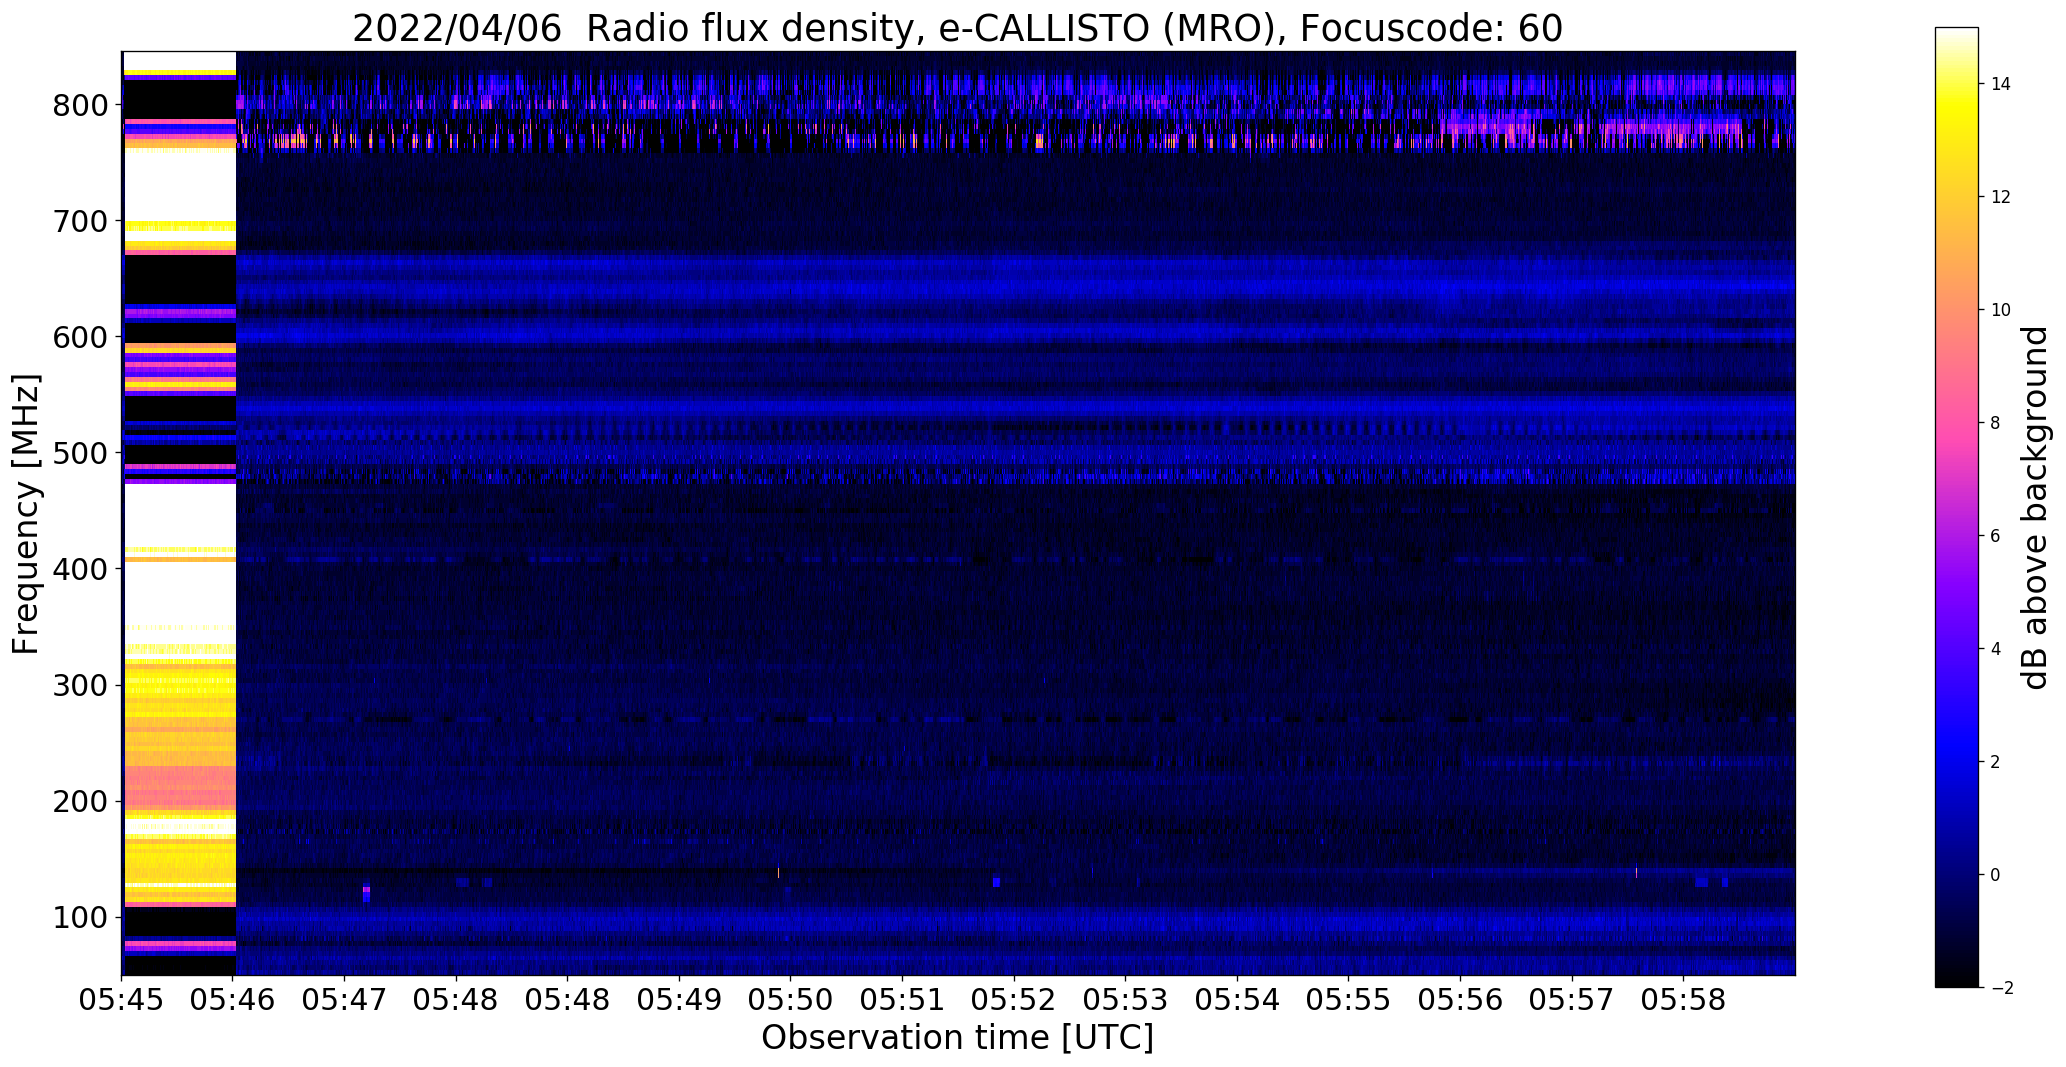This screenshot has width=2066, height=1067.
Task: Click the 05:46 time tick label
Action: (x=233, y=1001)
